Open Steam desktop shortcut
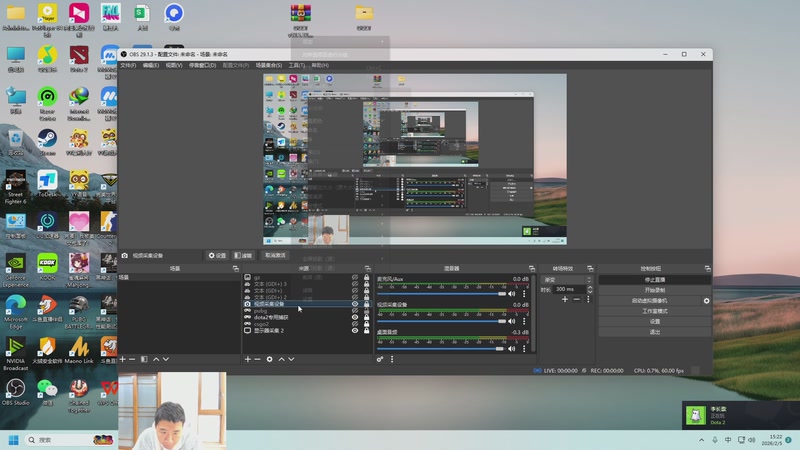 (x=47, y=142)
